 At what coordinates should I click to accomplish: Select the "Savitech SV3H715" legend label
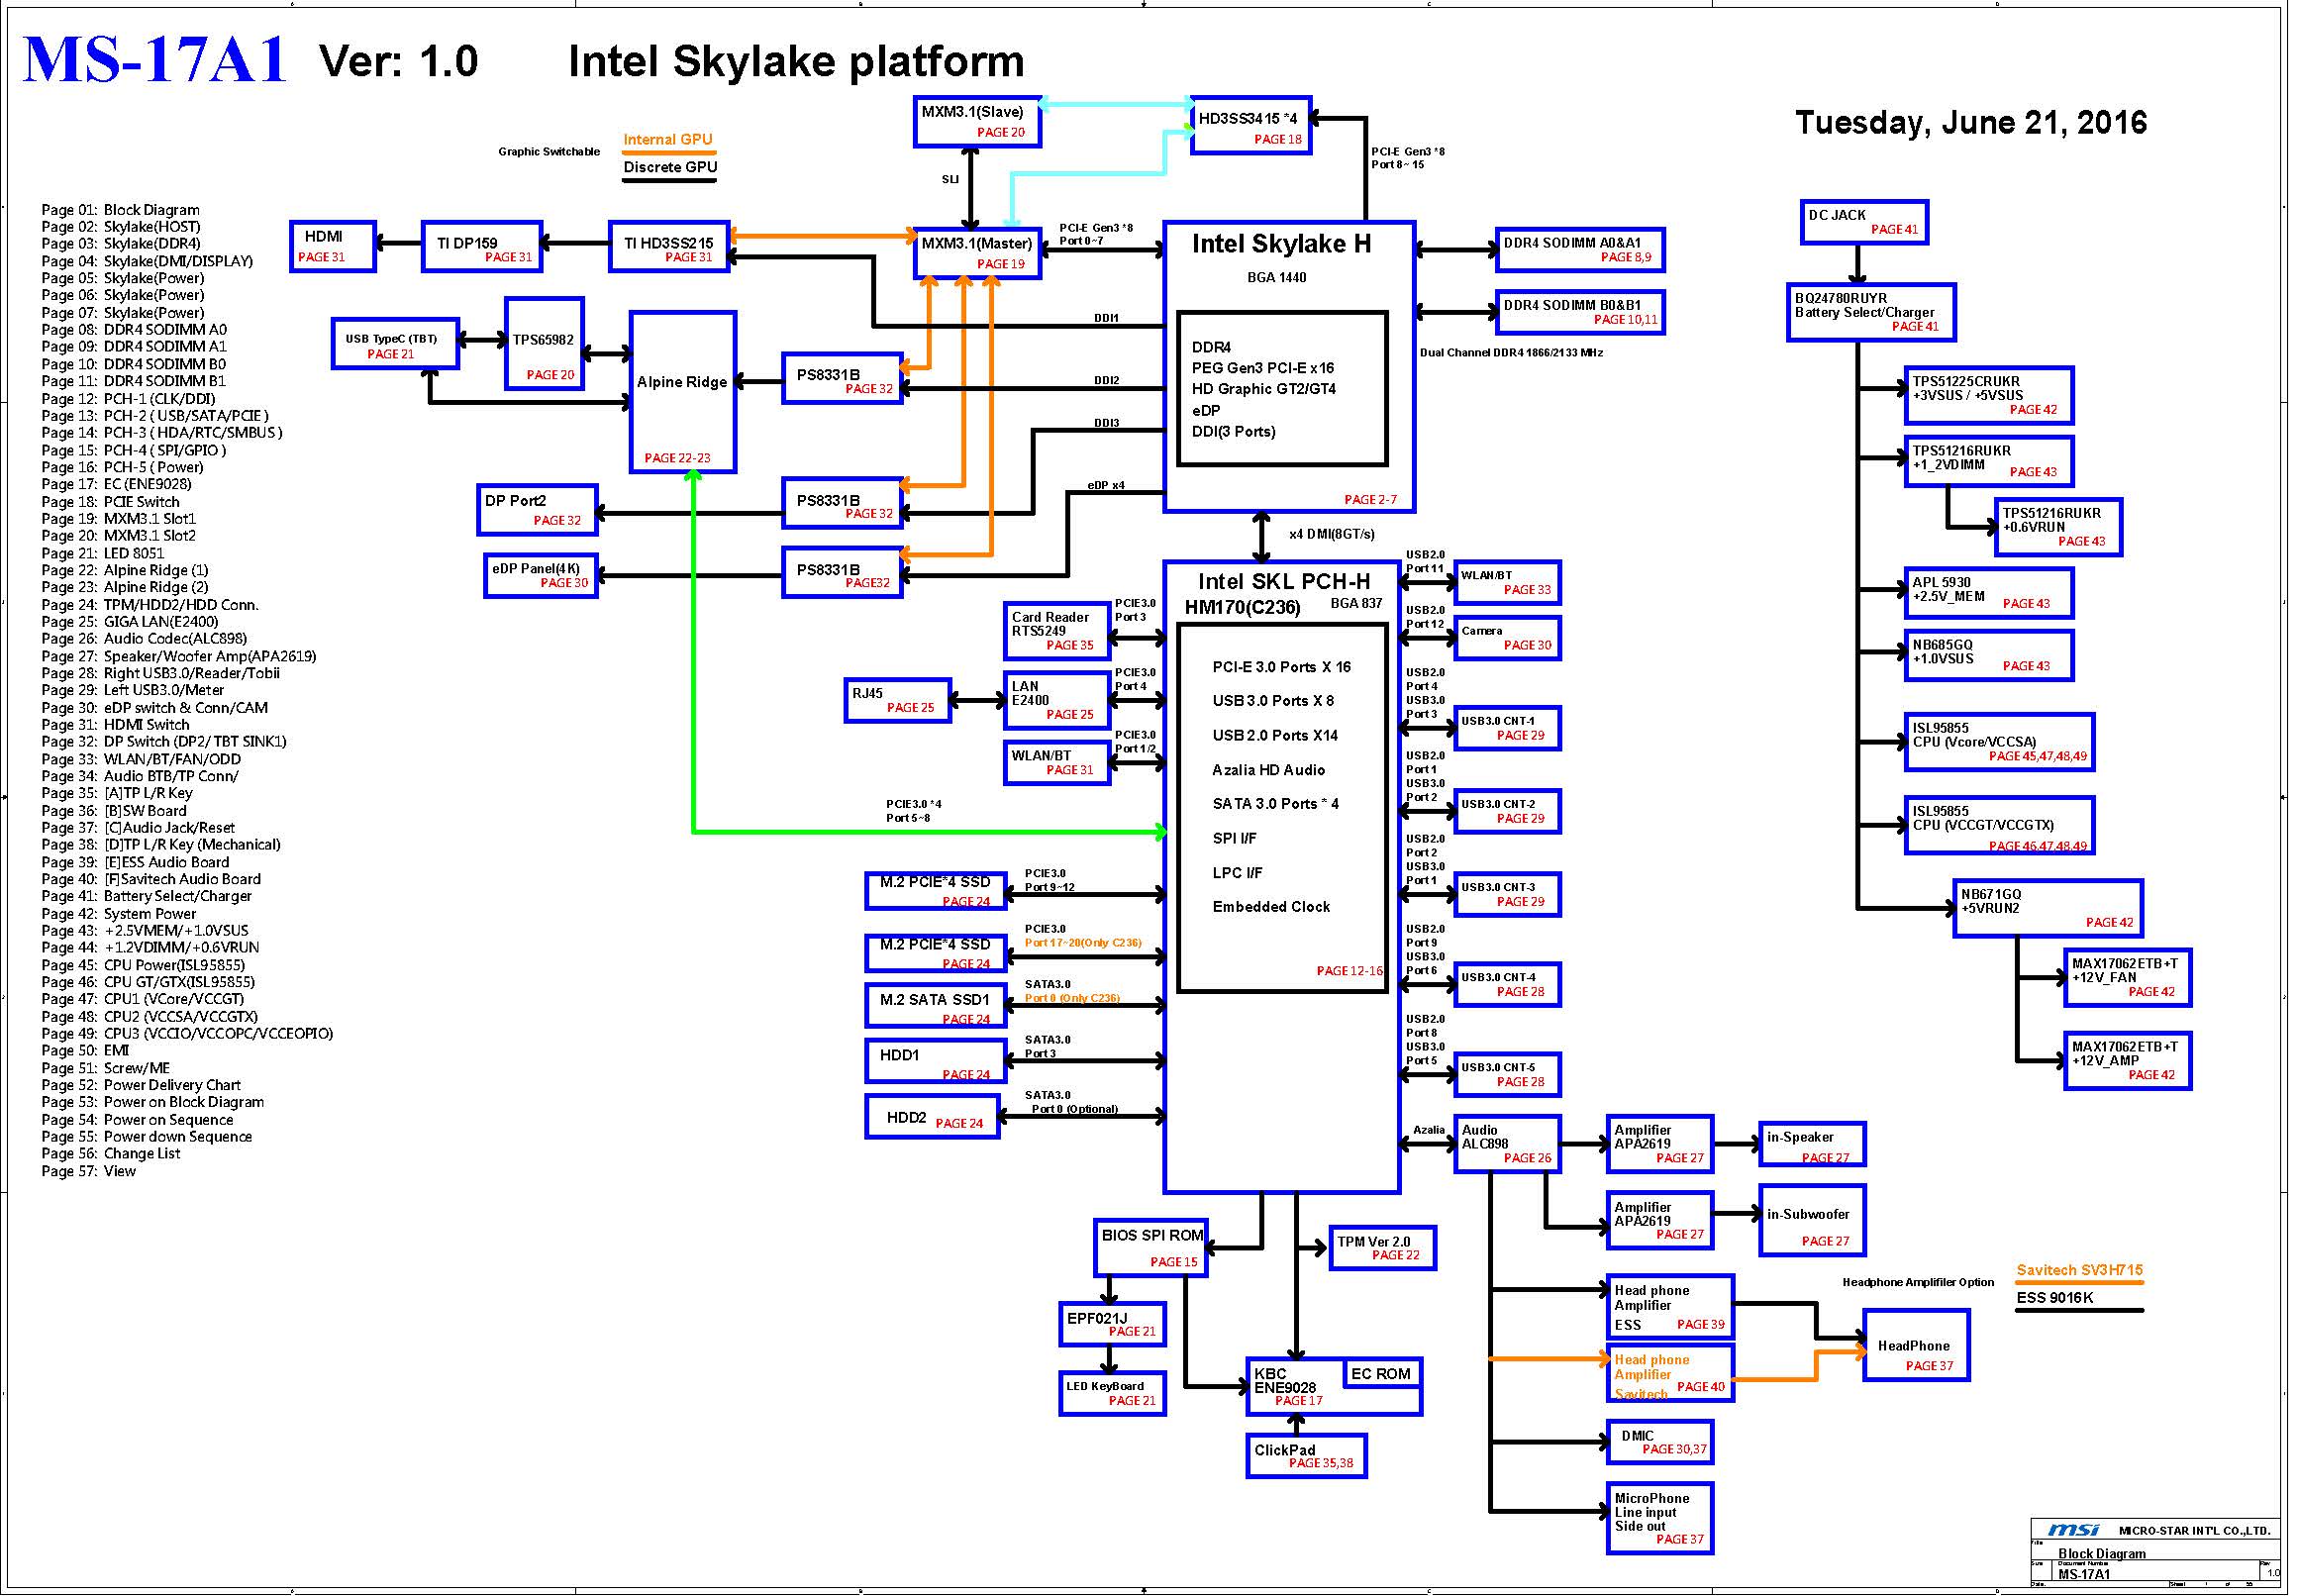(x=2079, y=1270)
